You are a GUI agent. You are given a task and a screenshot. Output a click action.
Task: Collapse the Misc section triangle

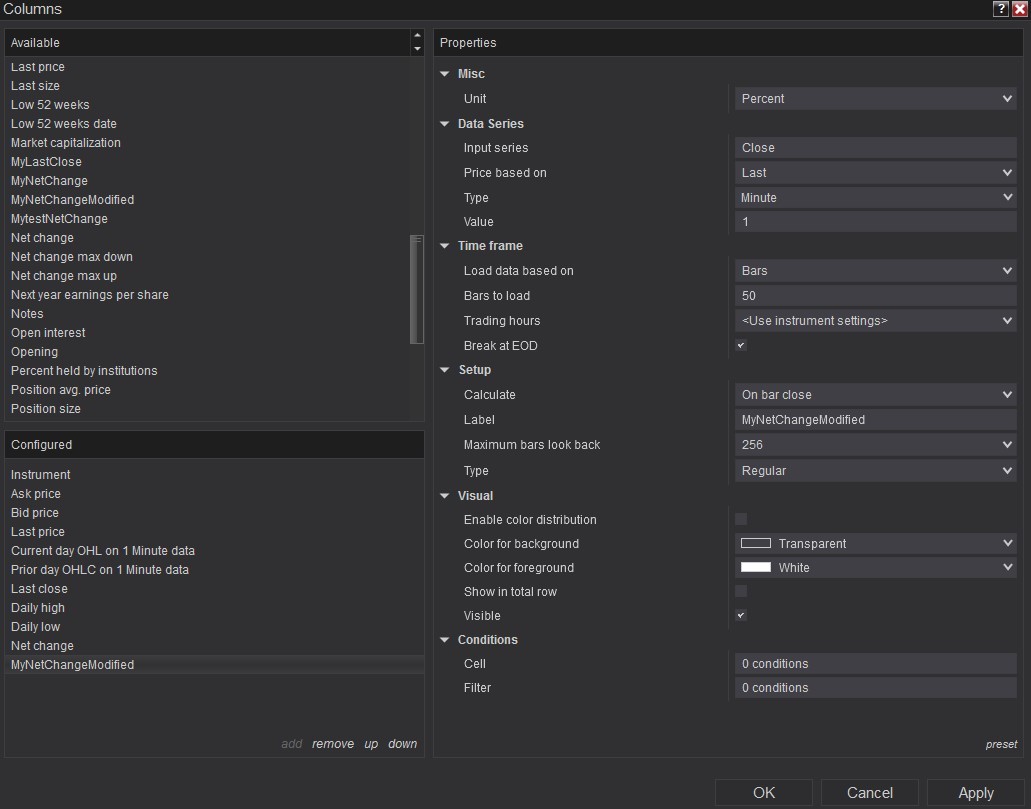[445, 74]
